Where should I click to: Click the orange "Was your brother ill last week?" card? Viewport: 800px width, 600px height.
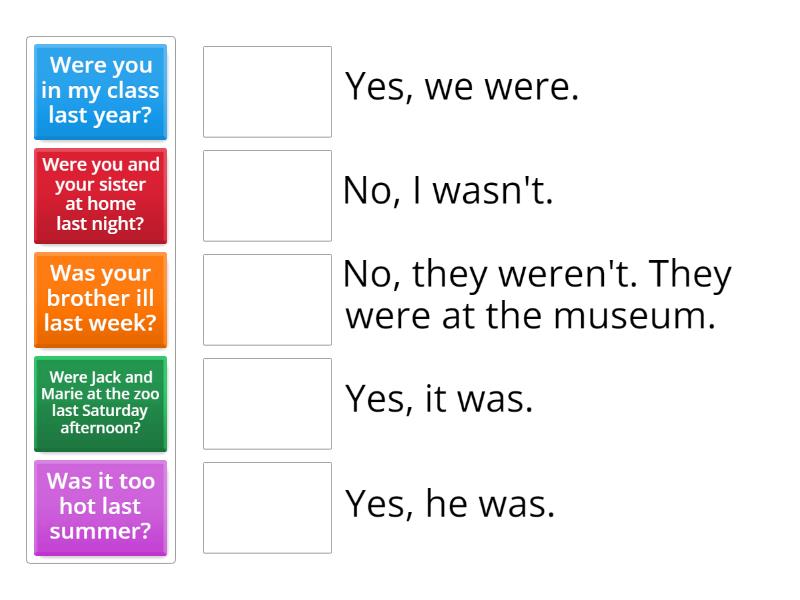(x=100, y=299)
